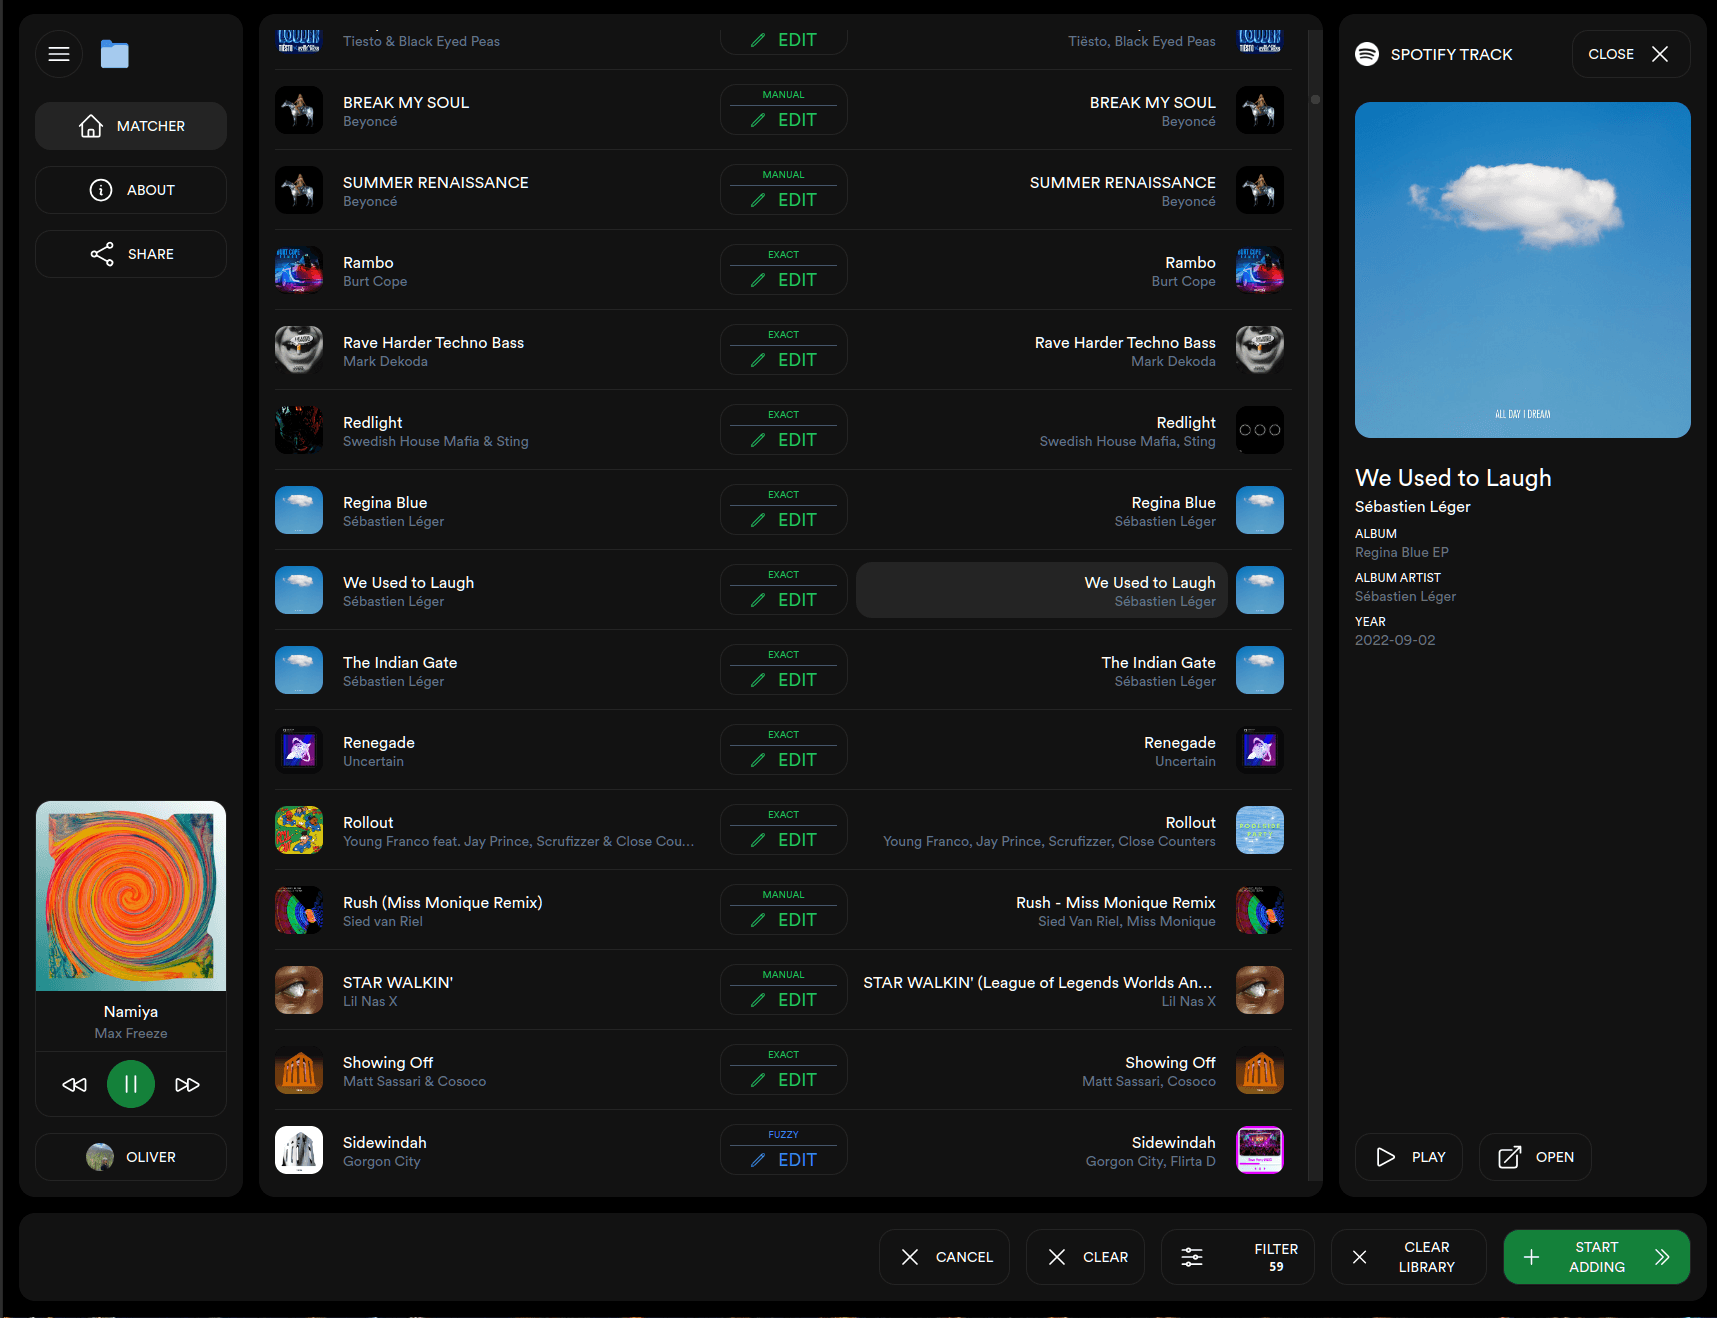Open the track in Spotify
This screenshot has width=1717, height=1318.
tap(1535, 1157)
